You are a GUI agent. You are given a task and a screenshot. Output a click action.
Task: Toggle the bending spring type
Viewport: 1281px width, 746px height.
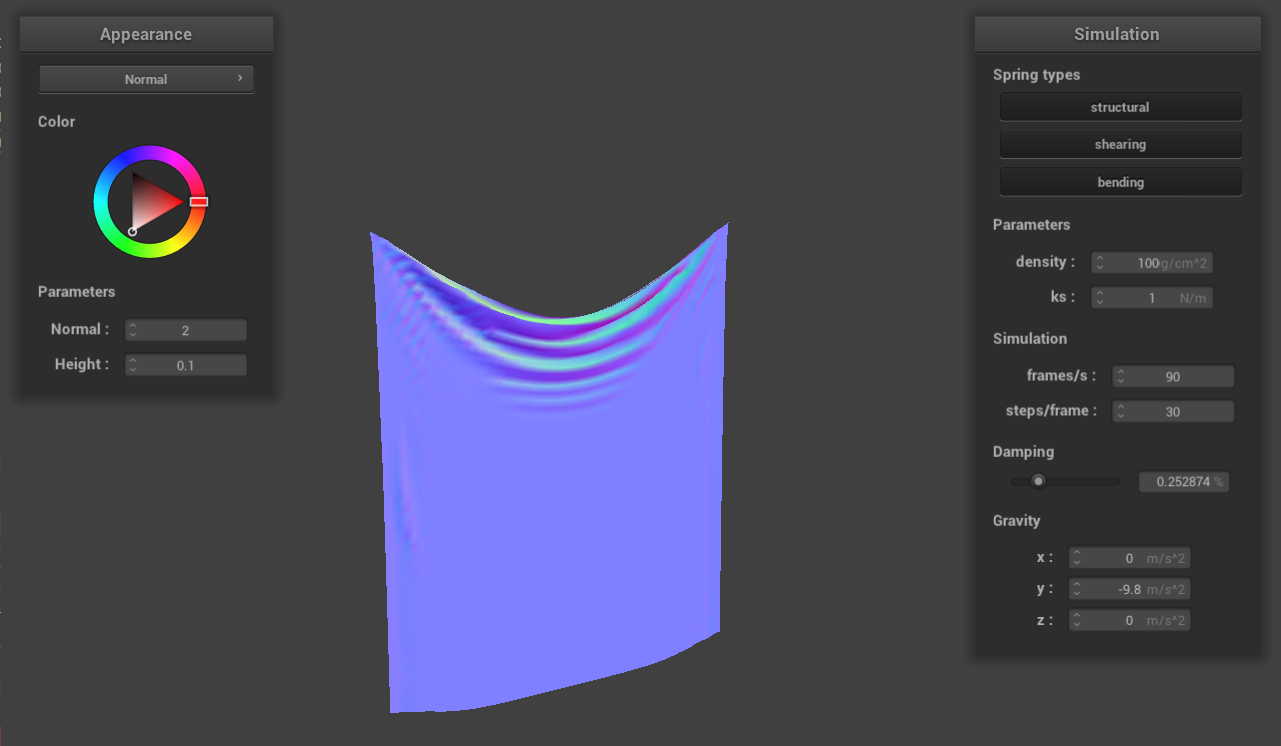point(1120,182)
